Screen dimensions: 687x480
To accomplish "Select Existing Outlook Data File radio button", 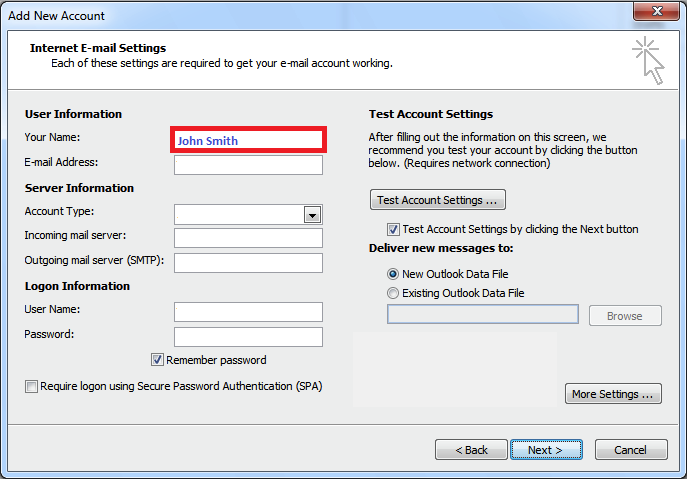I will pos(393,293).
